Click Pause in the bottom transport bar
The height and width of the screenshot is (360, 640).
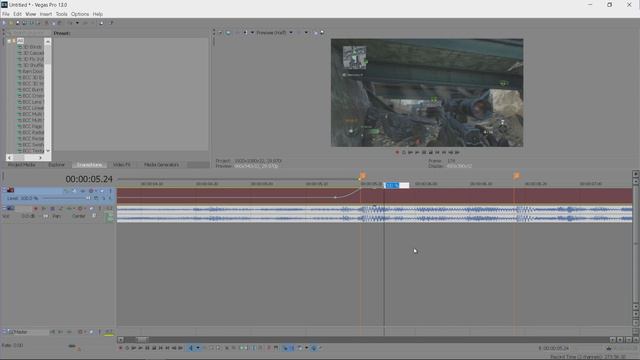147,348
